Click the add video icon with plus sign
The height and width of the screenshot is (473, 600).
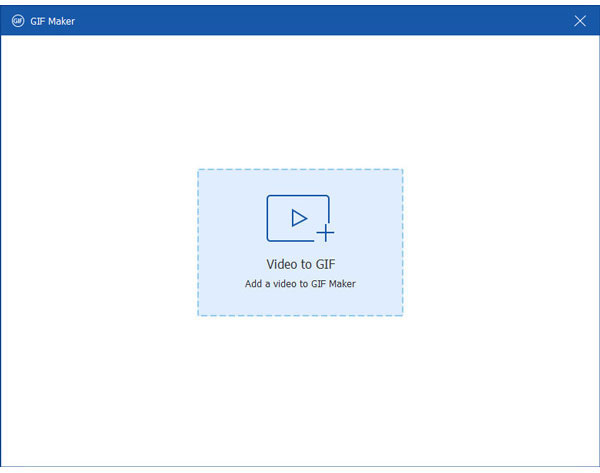300,219
